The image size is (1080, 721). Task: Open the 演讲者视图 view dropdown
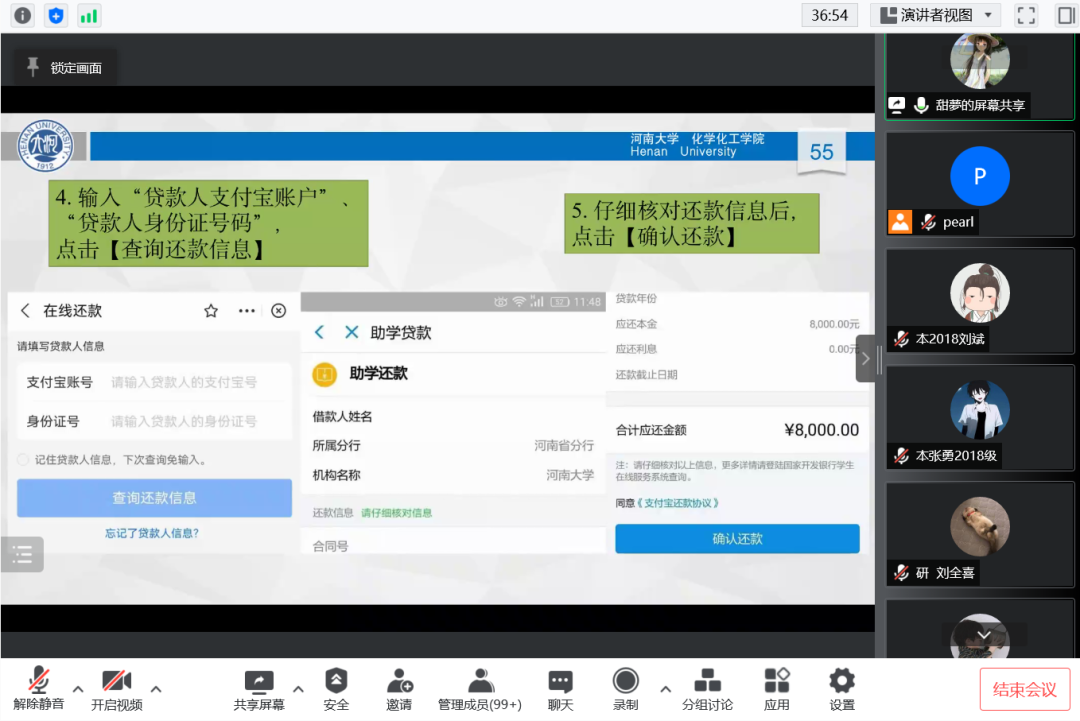(x=935, y=15)
